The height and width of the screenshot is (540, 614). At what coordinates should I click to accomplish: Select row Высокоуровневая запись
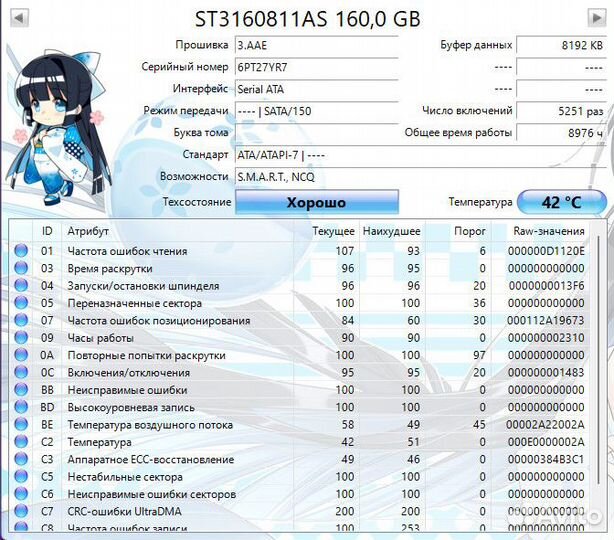point(300,407)
